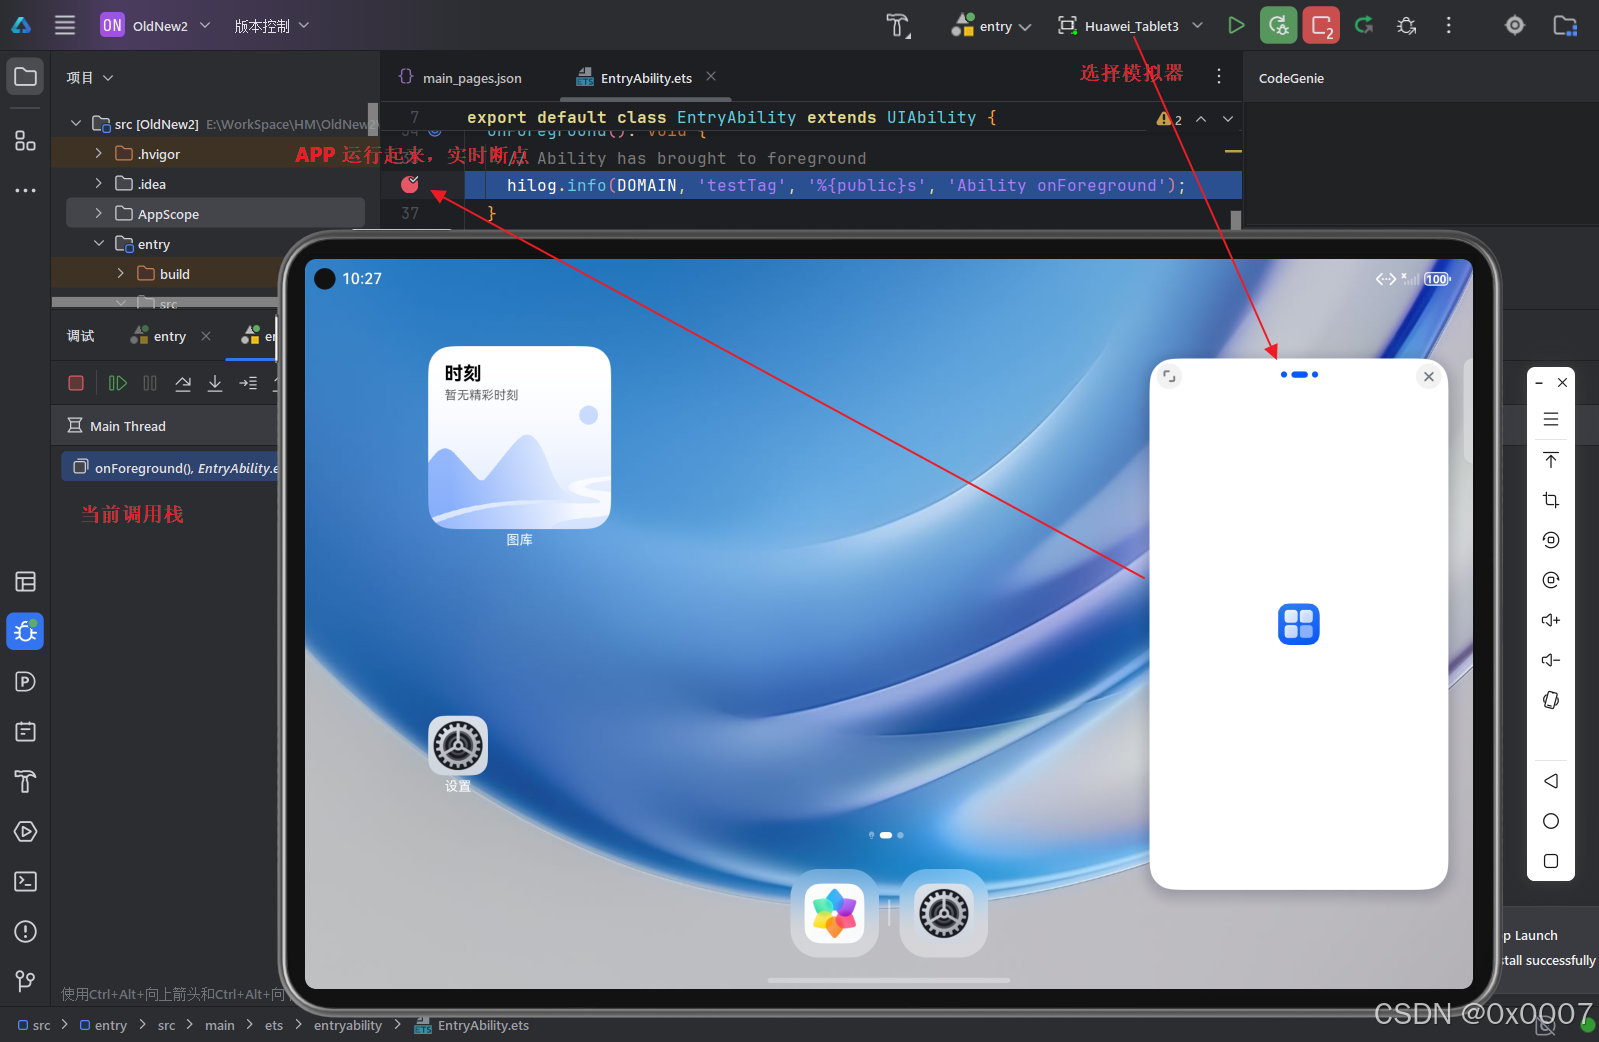Open the IDE settings gear icon
1599x1042 pixels.
1515,25
